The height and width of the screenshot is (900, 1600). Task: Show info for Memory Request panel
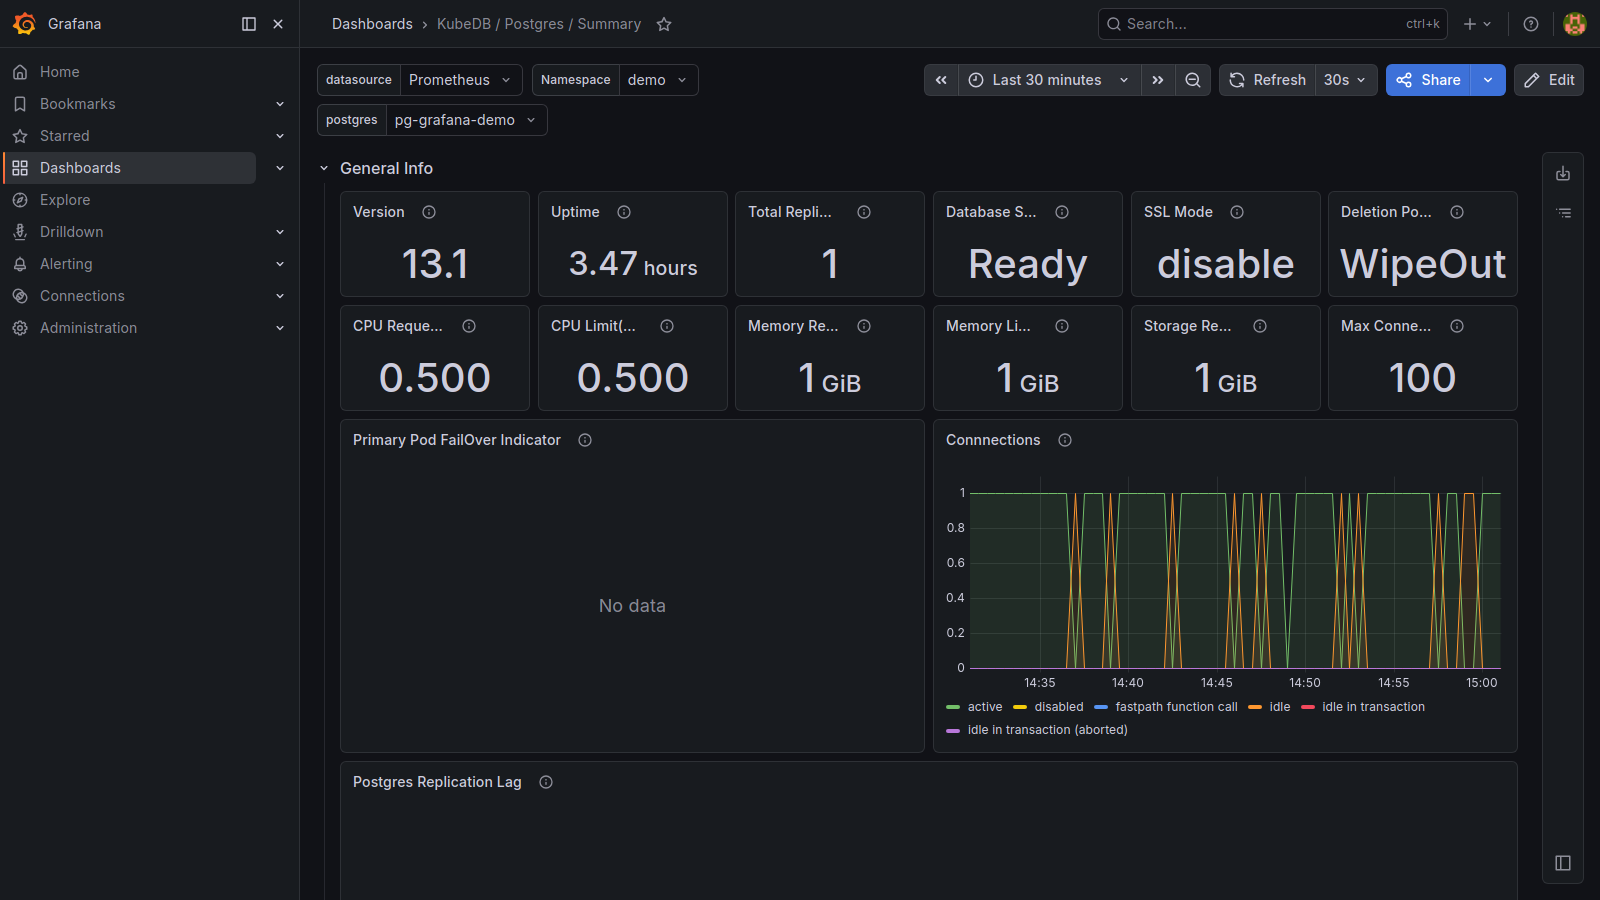click(864, 326)
